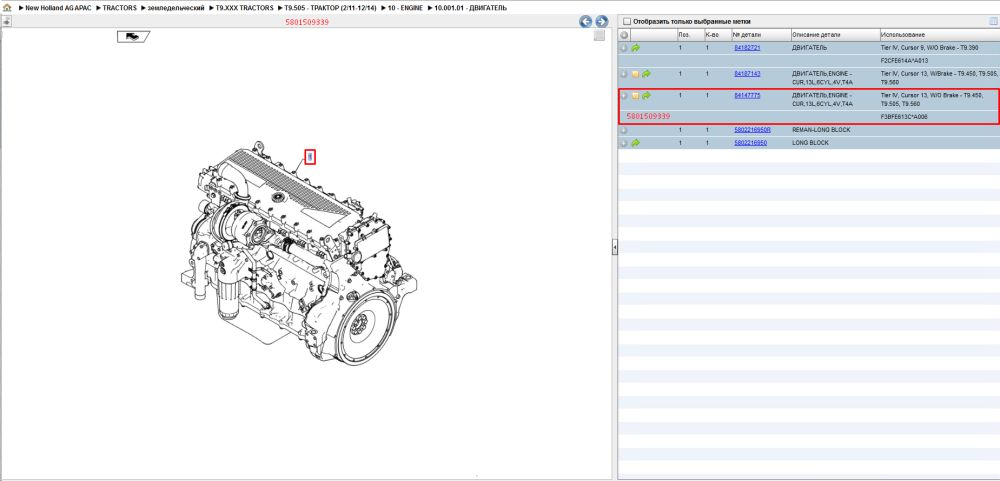Expand the REMAN-LONG BLOCK row

pyautogui.click(x=624, y=130)
